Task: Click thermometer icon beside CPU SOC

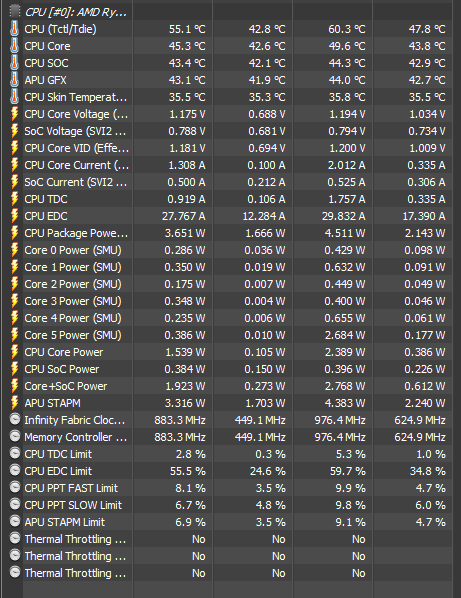Action: coord(14,63)
